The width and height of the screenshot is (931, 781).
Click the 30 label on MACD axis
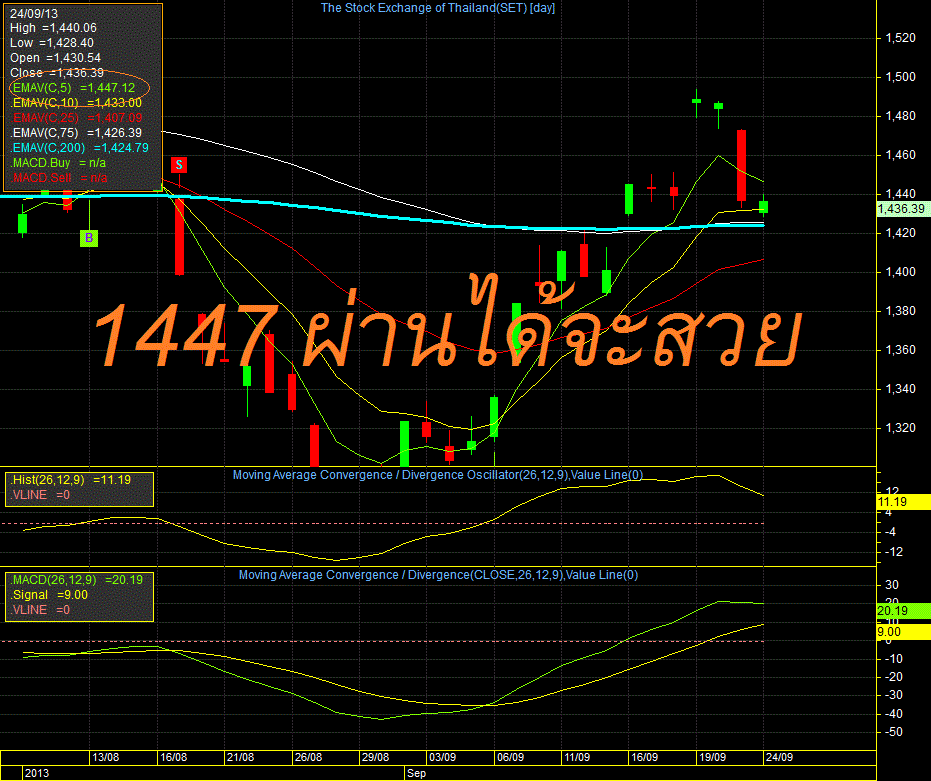click(x=892, y=585)
